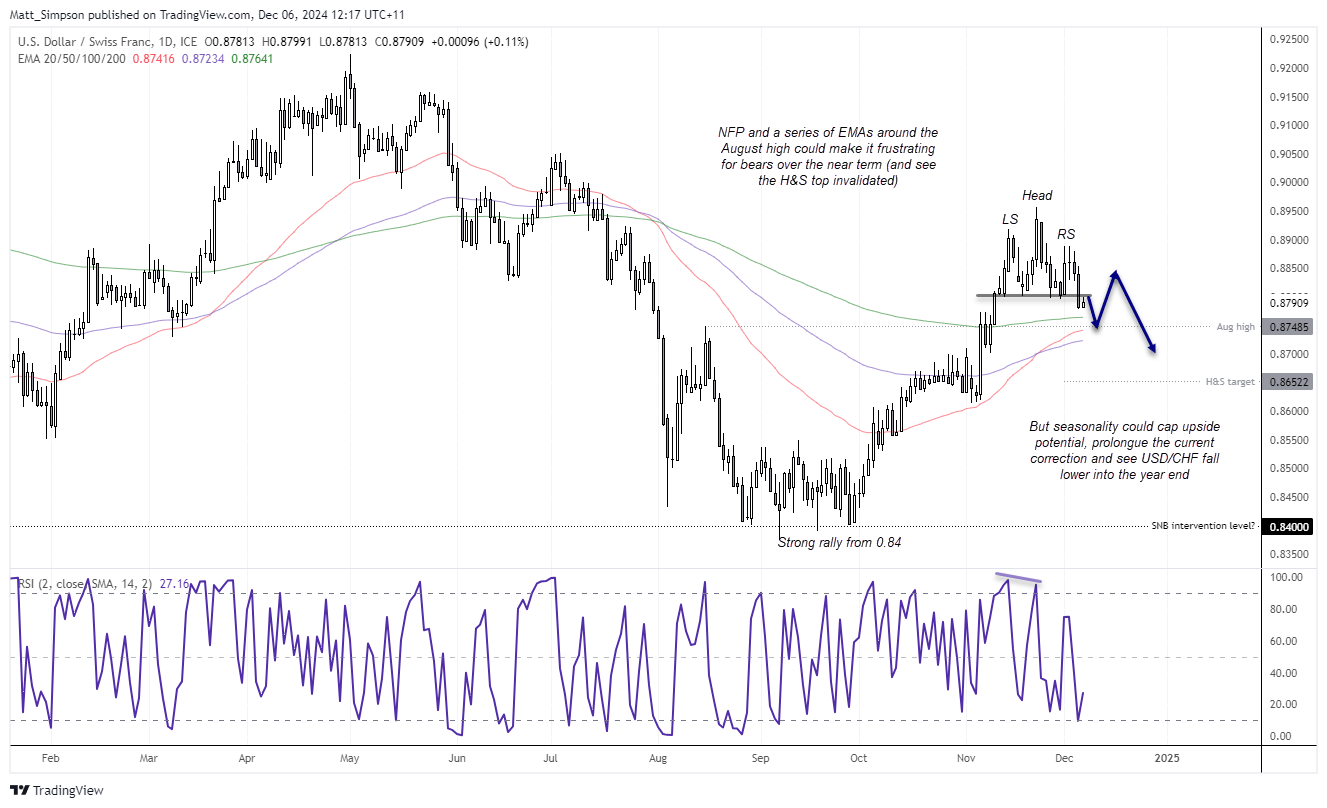Select the 'Aug high' line label
Screen dimensions: 1327x808
point(1236,327)
